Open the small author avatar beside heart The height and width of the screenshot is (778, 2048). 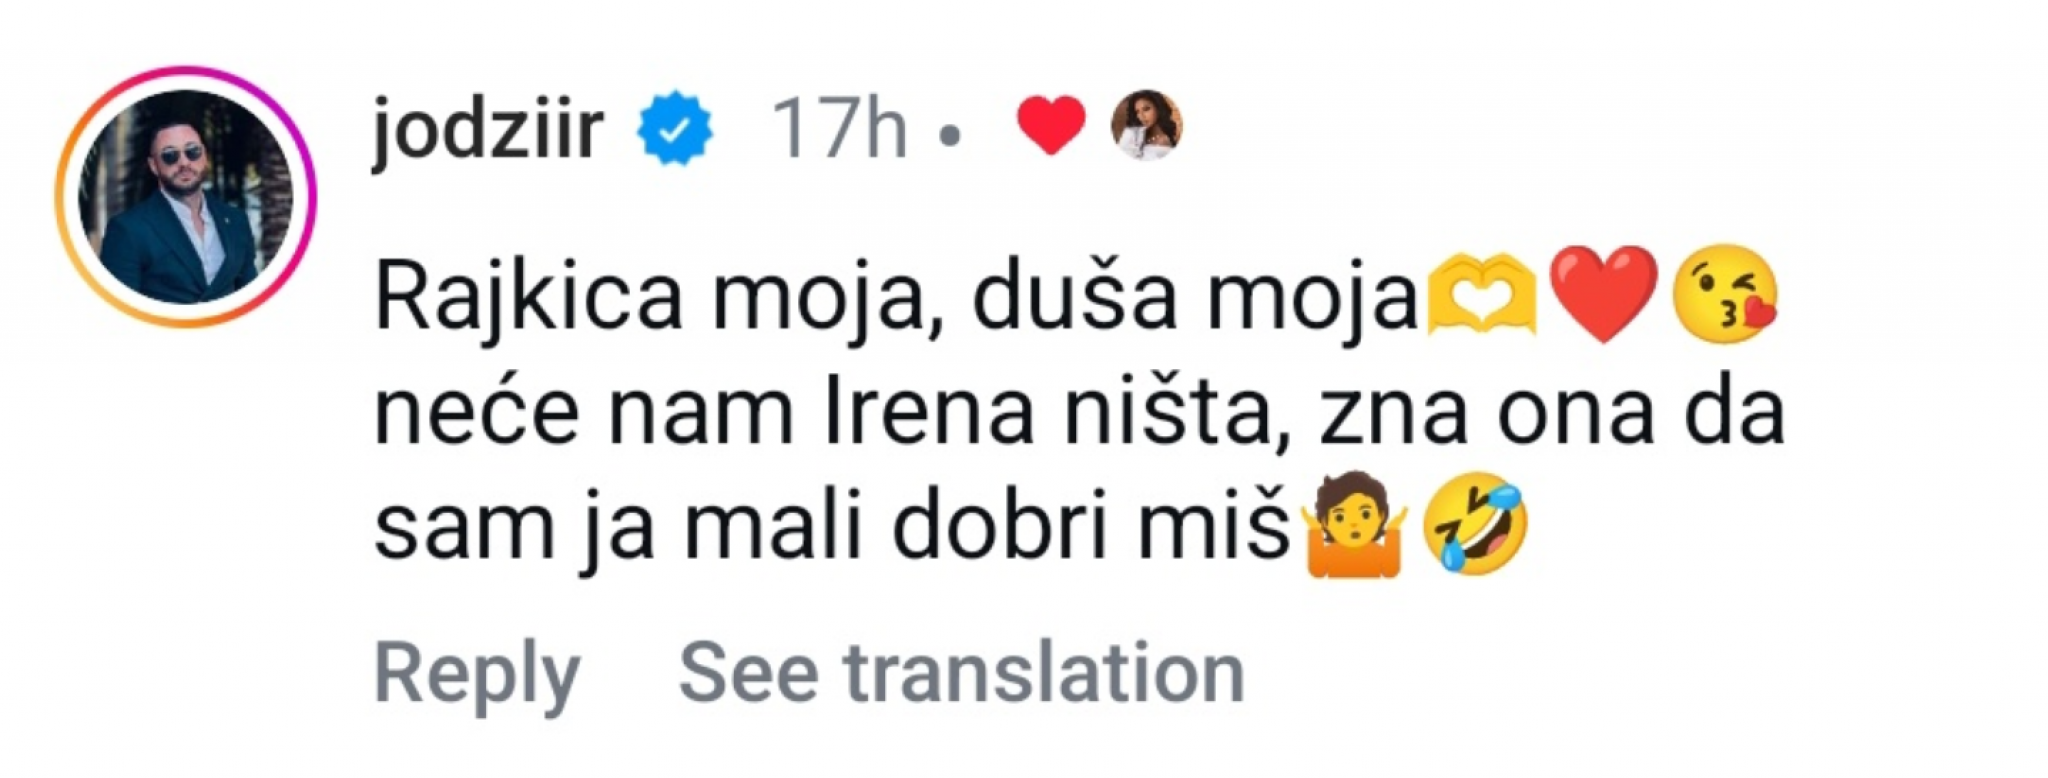tap(1147, 125)
